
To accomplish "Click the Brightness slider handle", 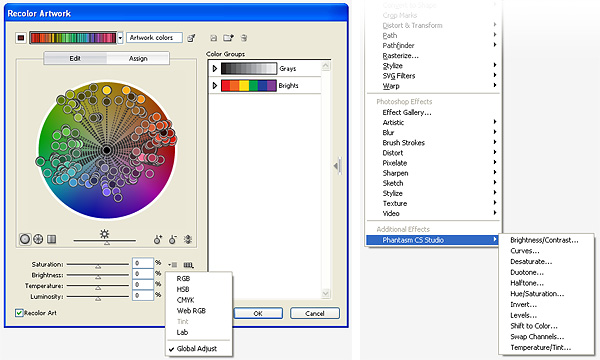I will click(x=98, y=277).
